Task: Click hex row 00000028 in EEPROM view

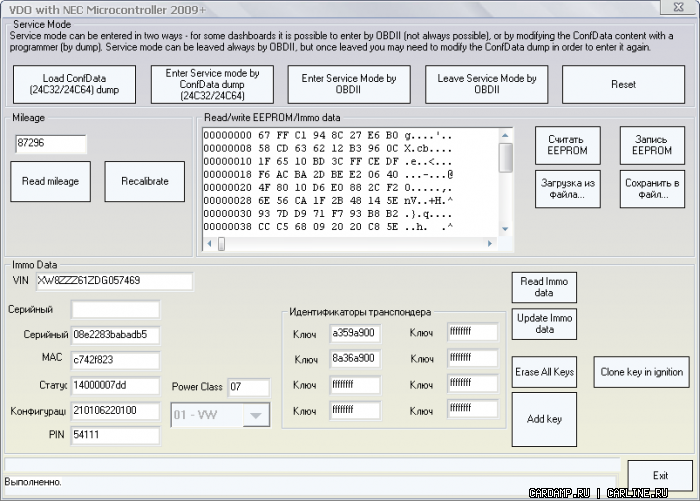Action: tap(328, 200)
